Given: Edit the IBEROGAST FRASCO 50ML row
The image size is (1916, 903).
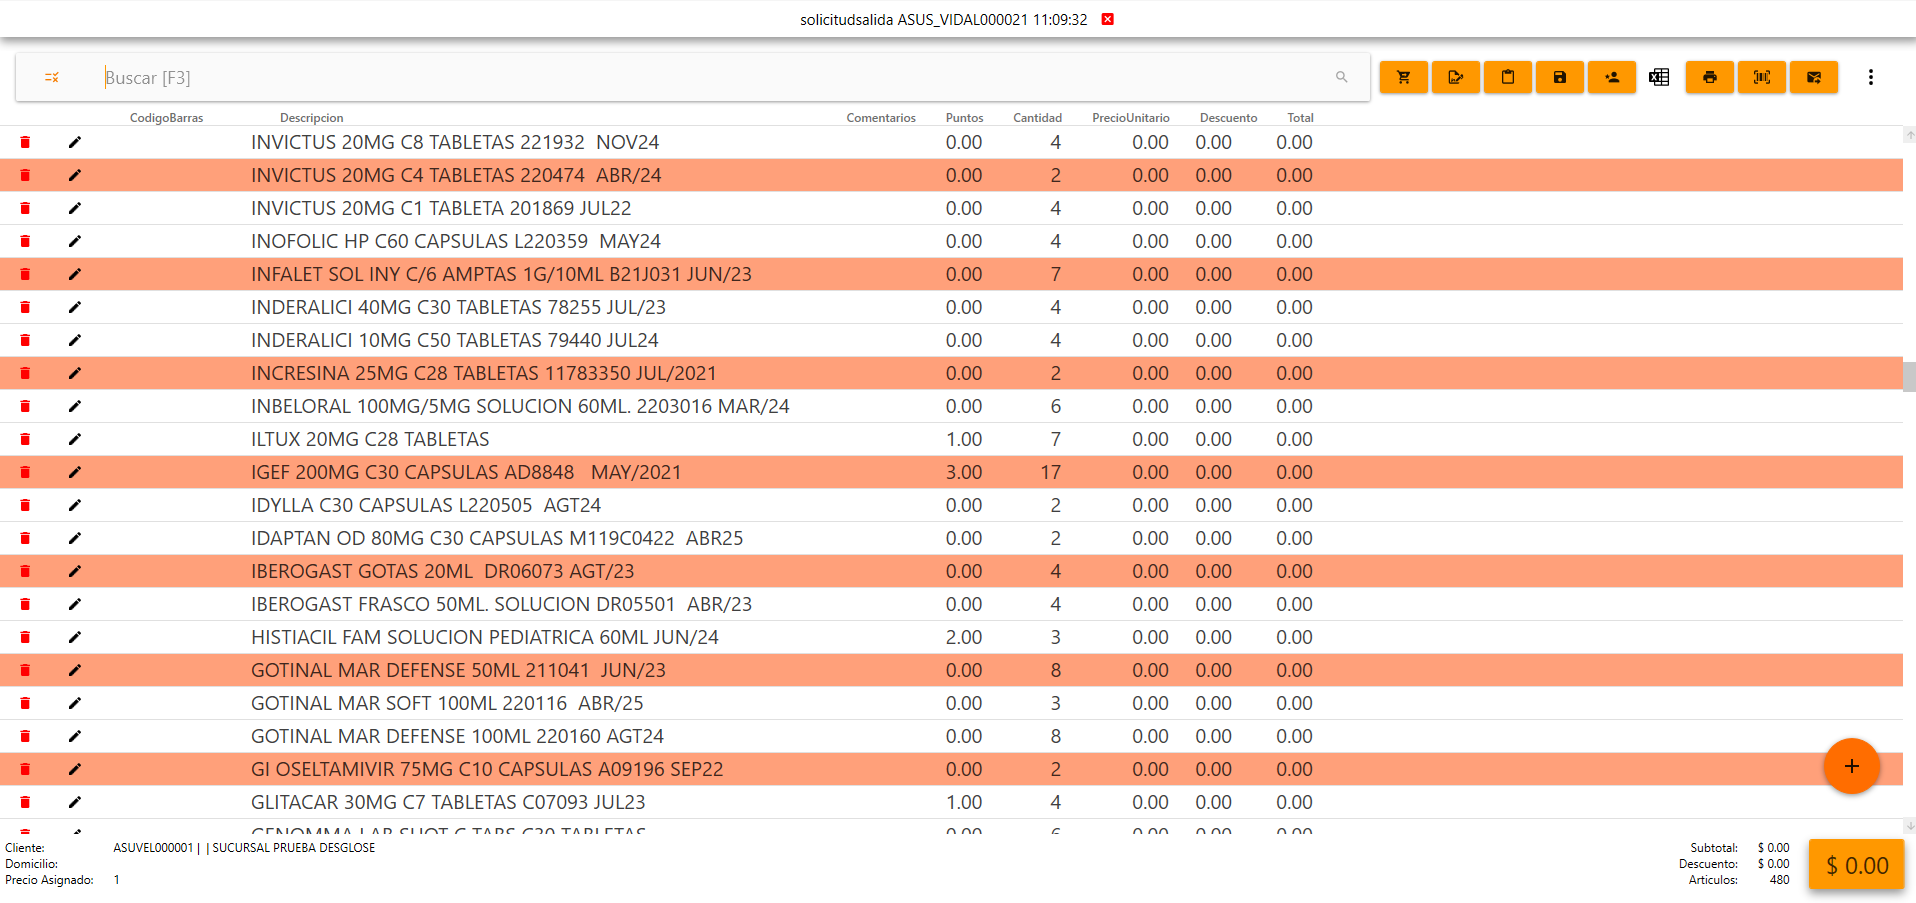Looking at the screenshot, I should point(75,604).
